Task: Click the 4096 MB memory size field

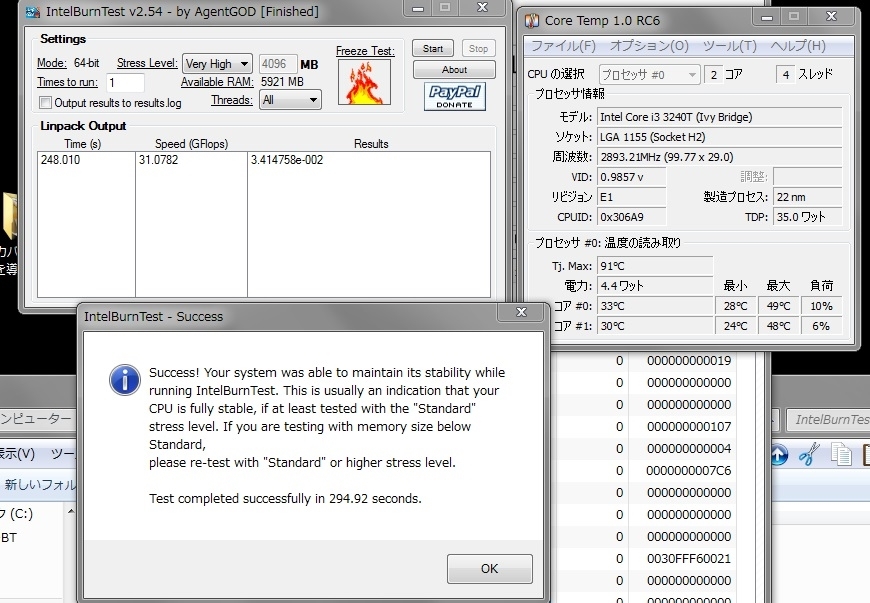Action: point(277,64)
